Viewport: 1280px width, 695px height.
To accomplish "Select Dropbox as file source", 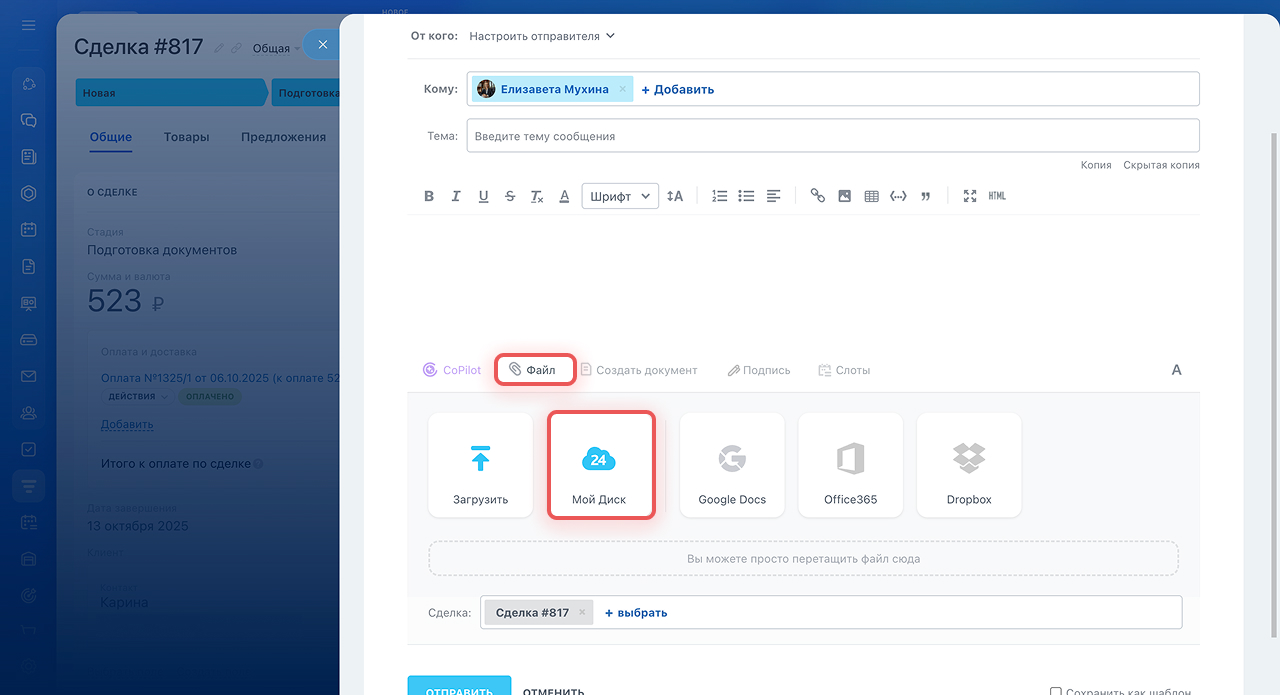I will [968, 465].
